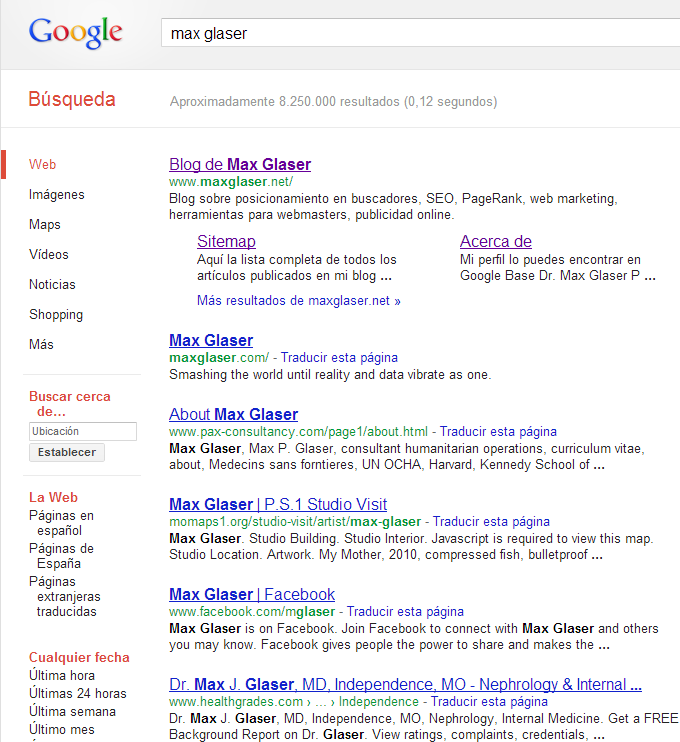Translate the facebook.com/mglaser page
The height and width of the screenshot is (742, 680).
[x=405, y=611]
